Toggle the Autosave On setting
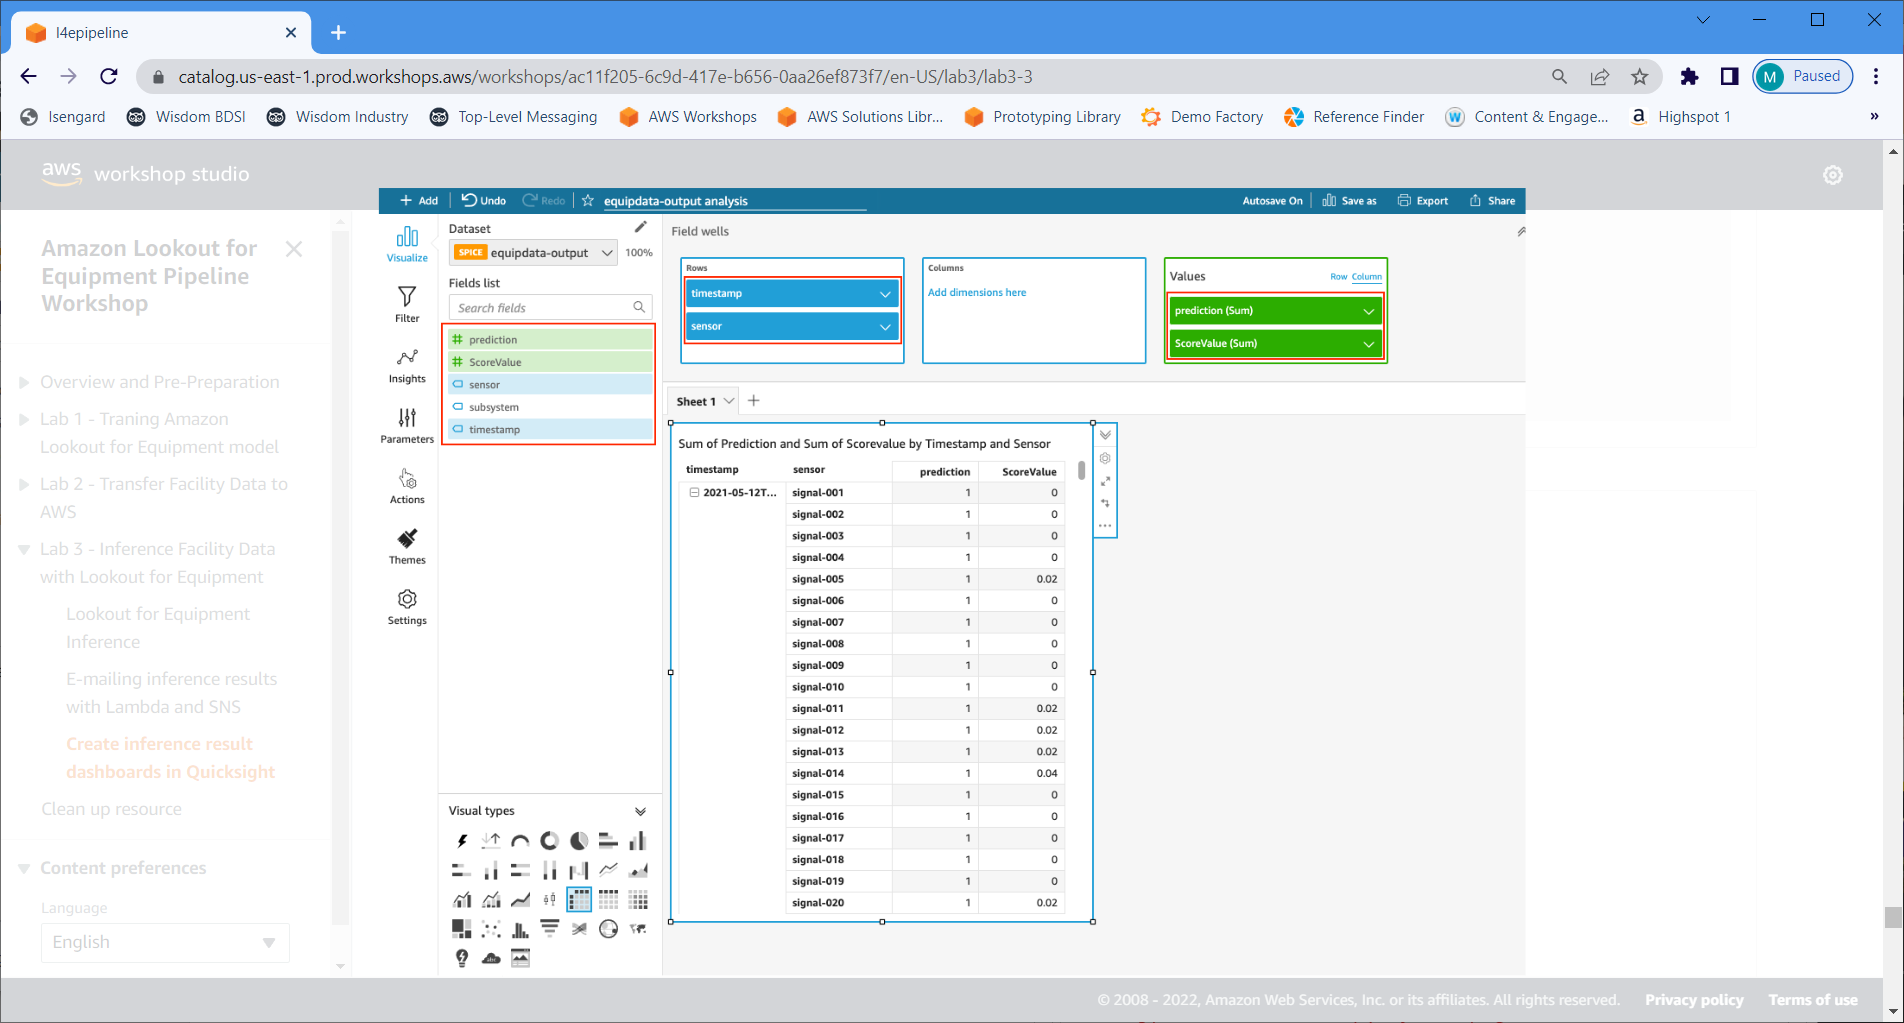Screen dimensions: 1904x1023 click(x=1272, y=201)
